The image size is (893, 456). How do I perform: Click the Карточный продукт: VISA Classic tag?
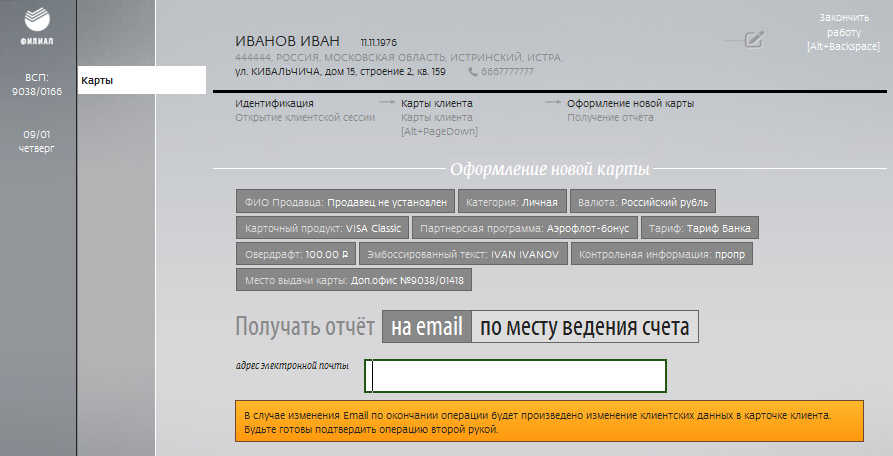(x=323, y=228)
